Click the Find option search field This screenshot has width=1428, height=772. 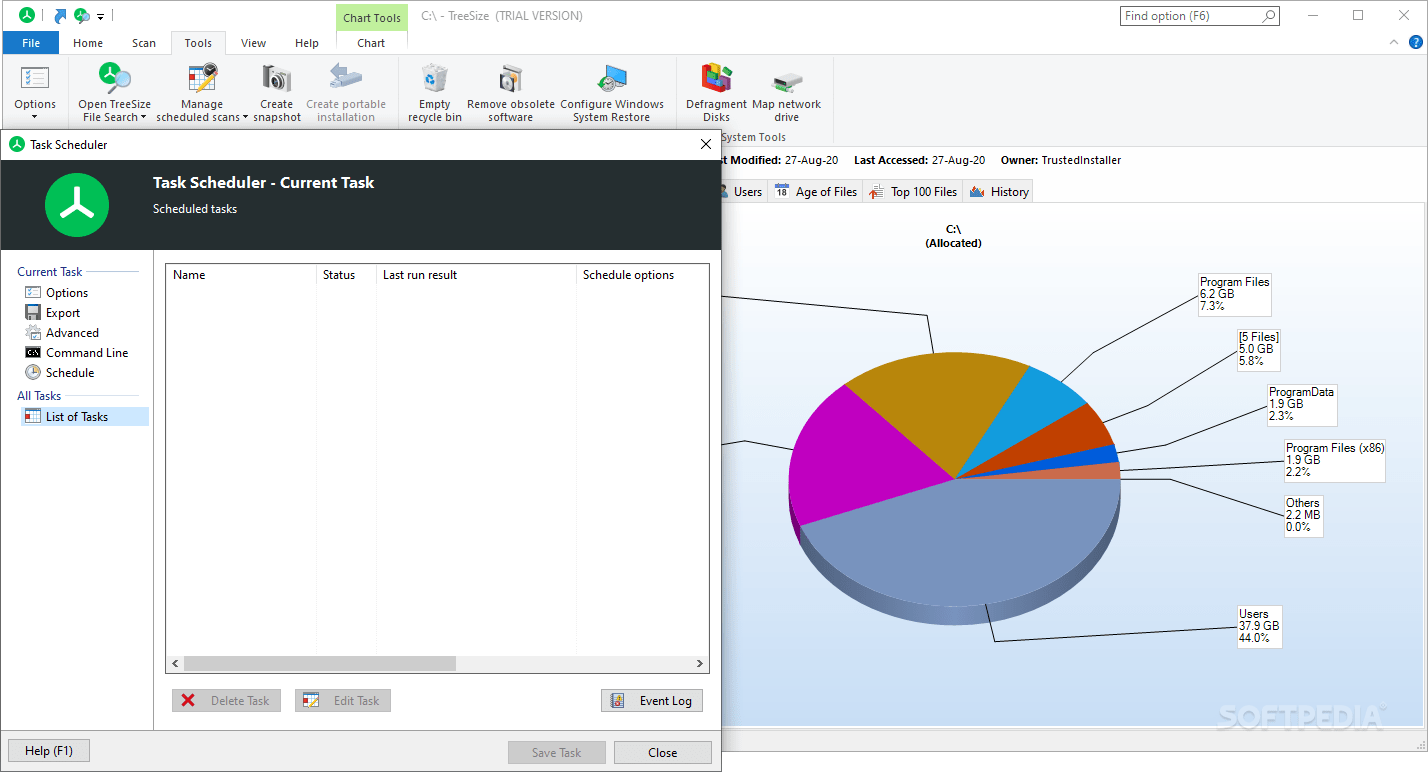1193,16
